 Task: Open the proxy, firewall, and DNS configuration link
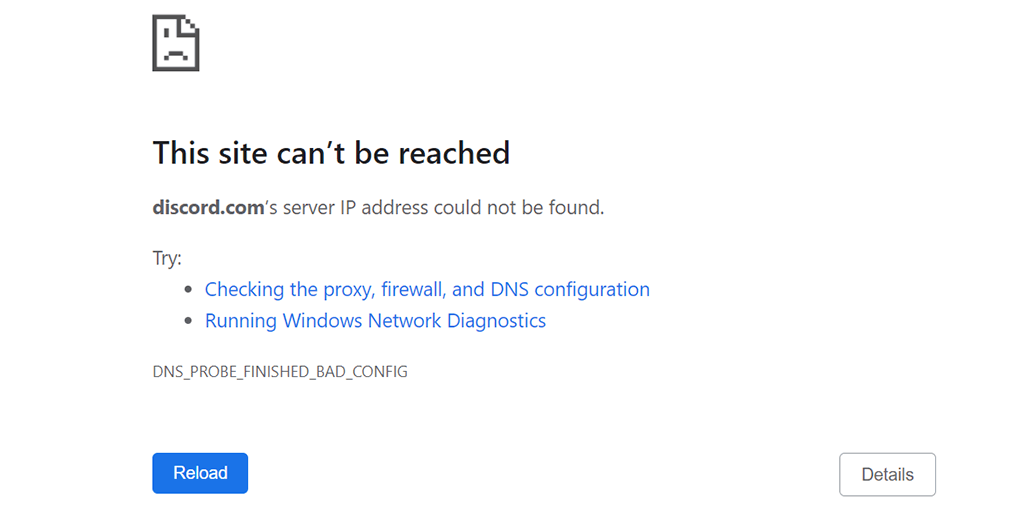[x=427, y=289]
